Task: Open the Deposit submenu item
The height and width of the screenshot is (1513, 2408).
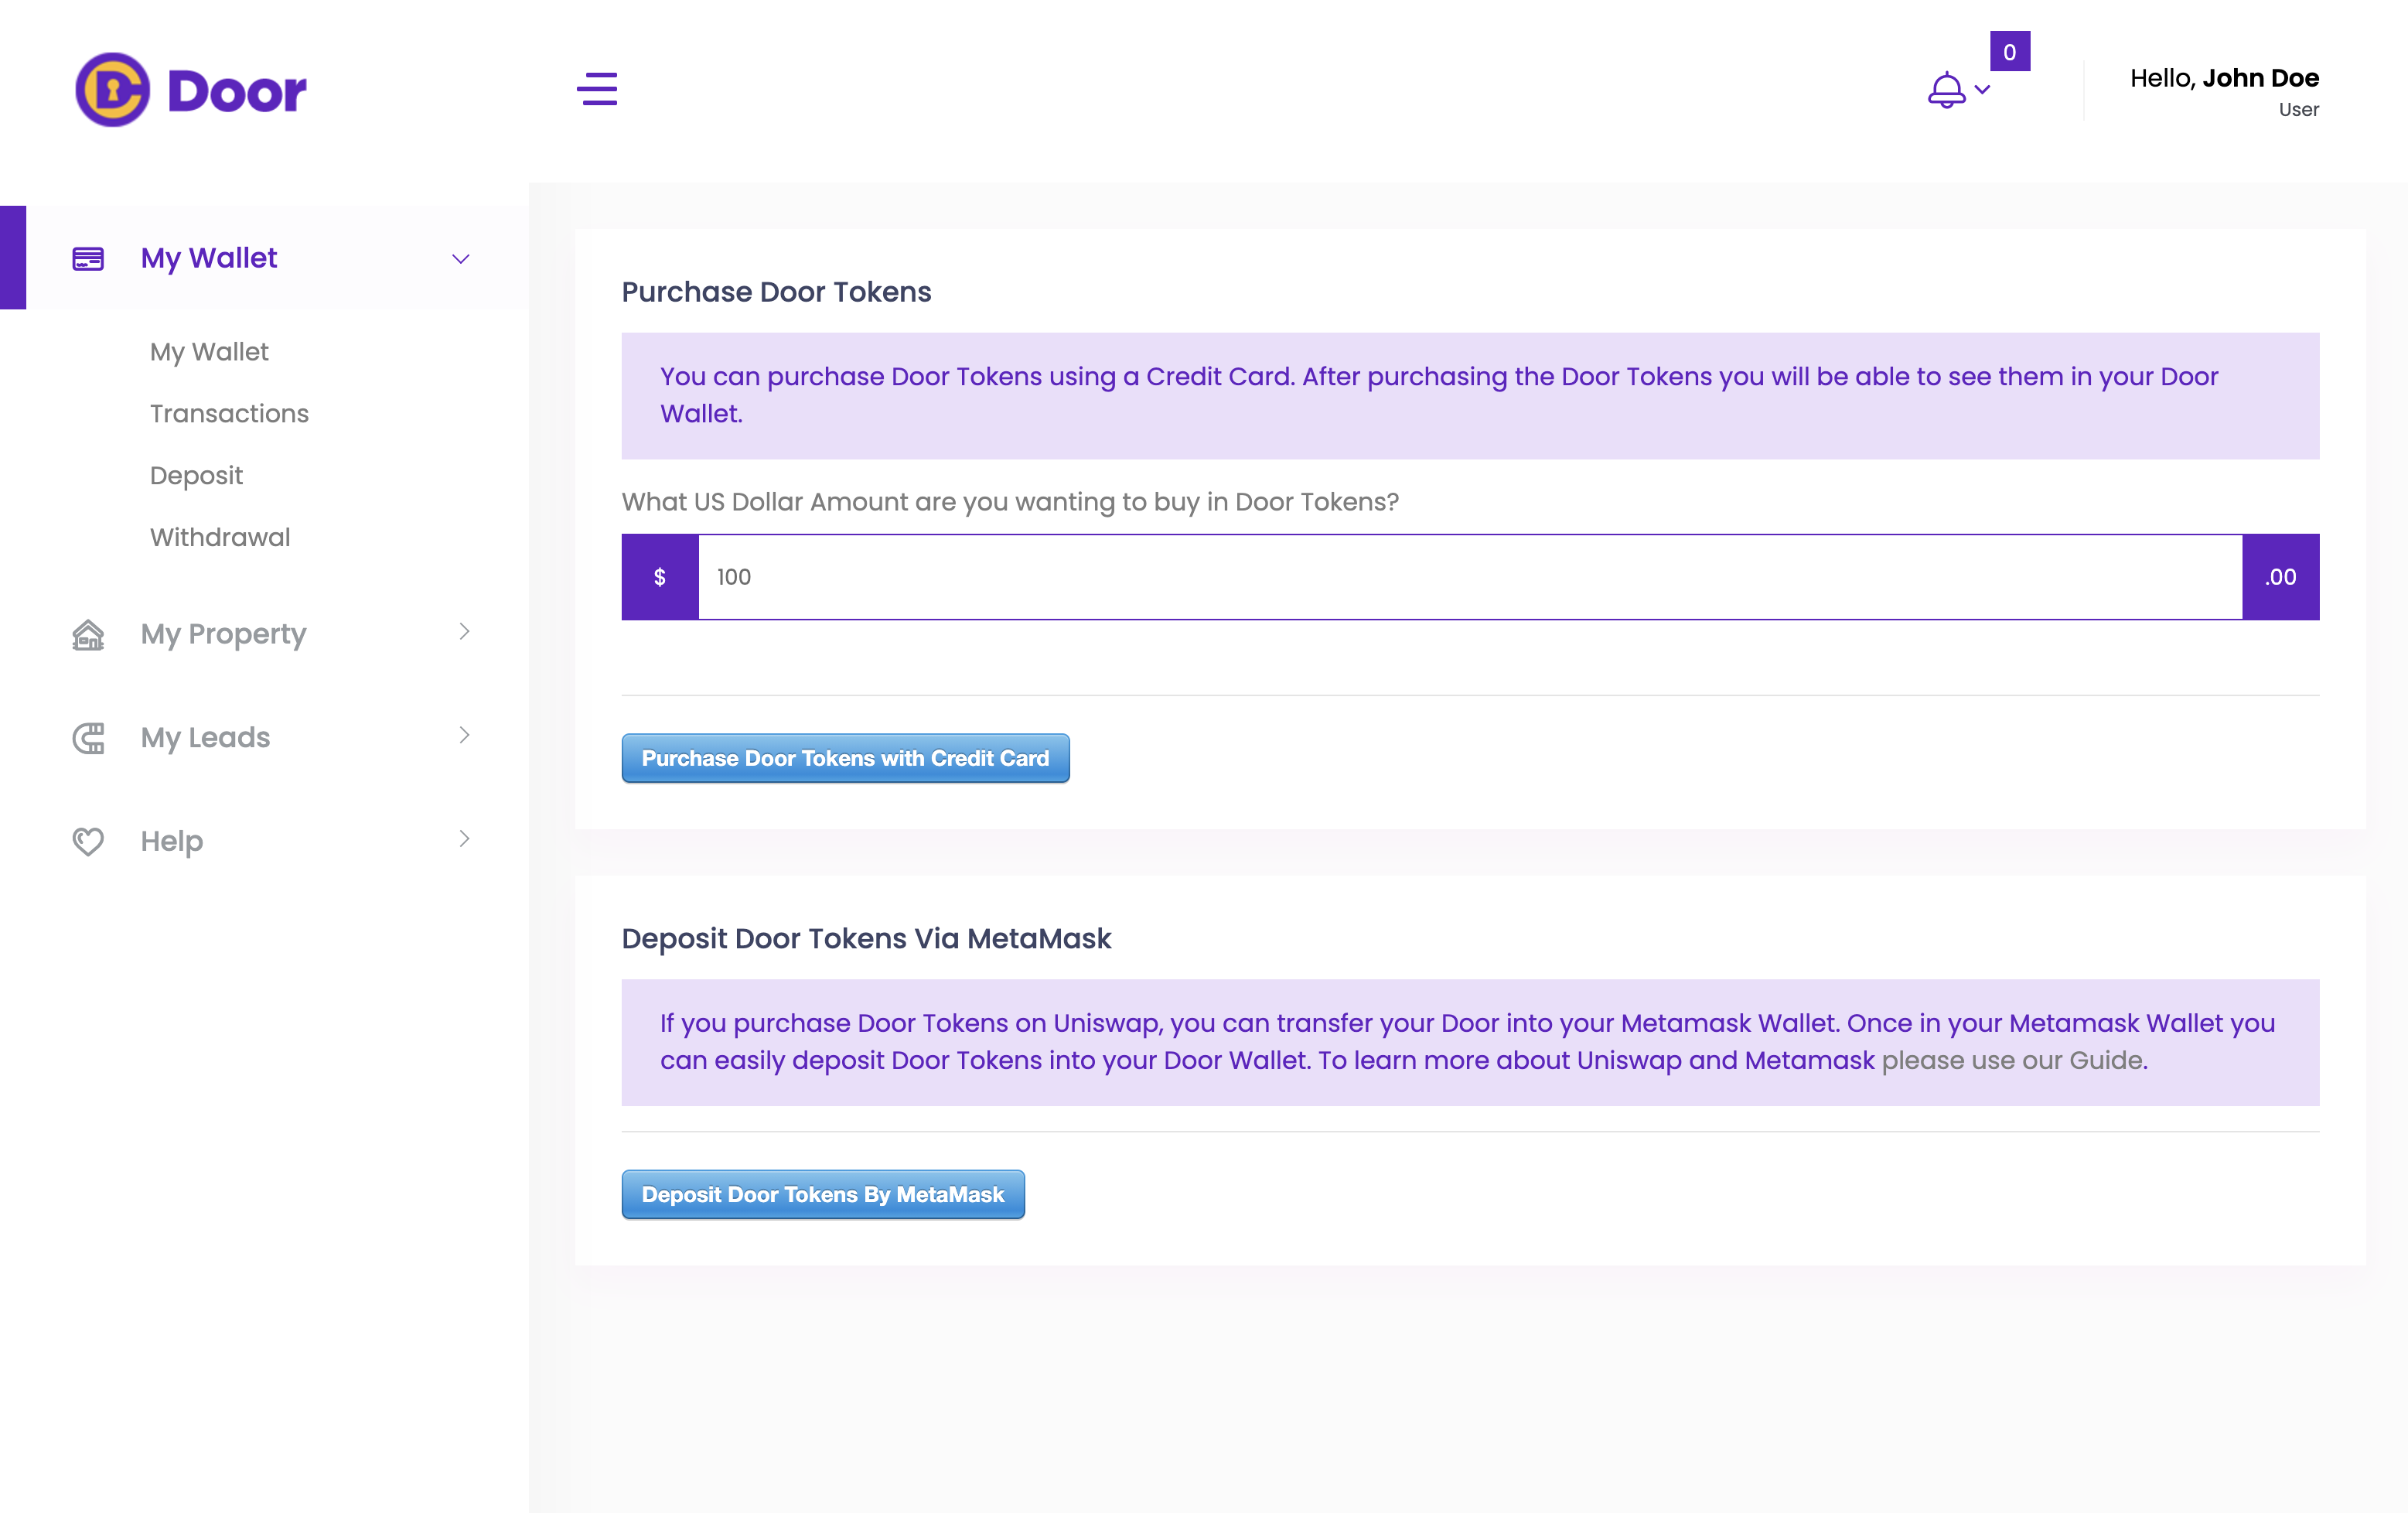Action: coord(196,476)
